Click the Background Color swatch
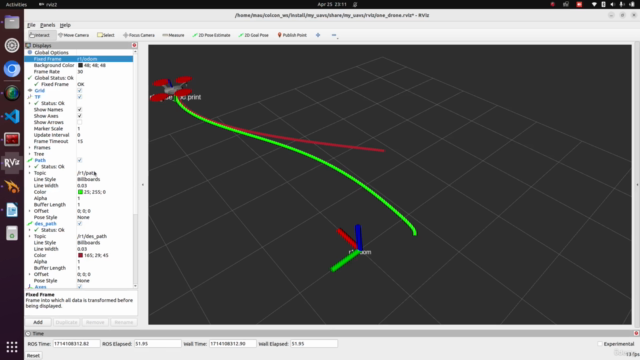 tap(80, 65)
